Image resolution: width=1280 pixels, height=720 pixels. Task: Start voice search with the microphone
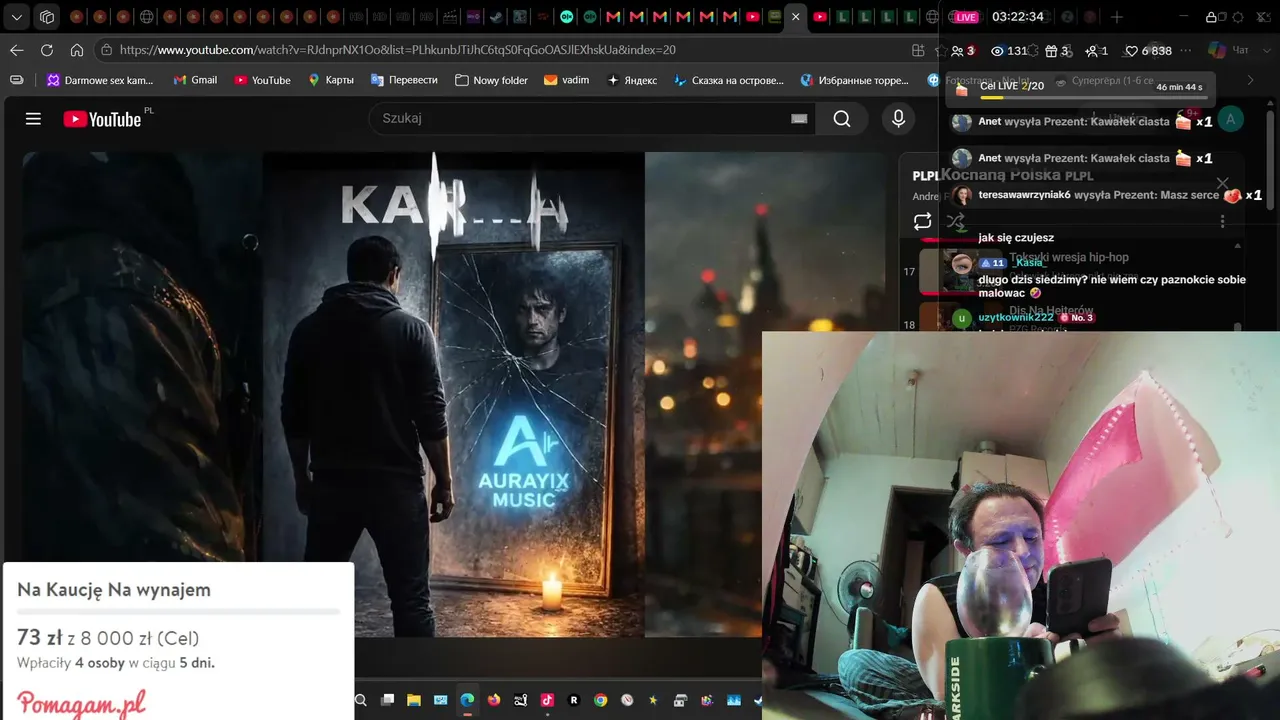[x=898, y=119]
